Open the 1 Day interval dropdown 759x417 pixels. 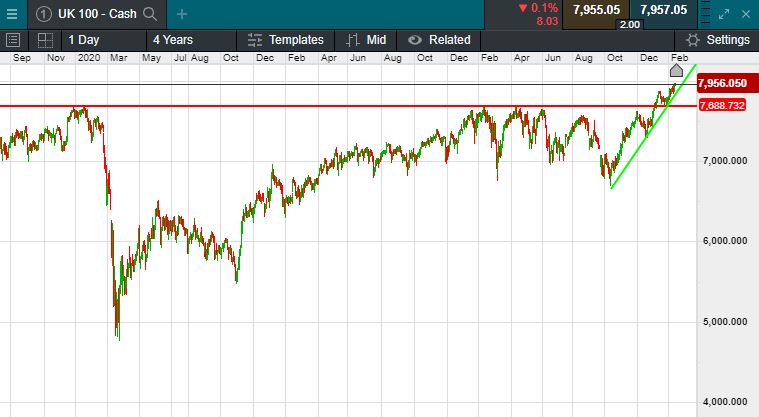(x=104, y=40)
